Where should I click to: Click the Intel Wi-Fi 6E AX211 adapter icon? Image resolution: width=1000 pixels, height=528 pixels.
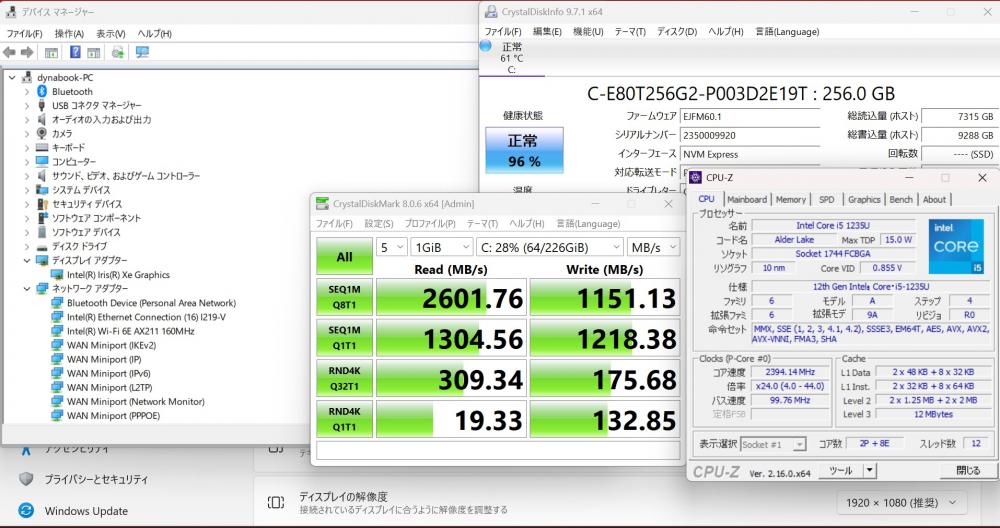(57, 332)
